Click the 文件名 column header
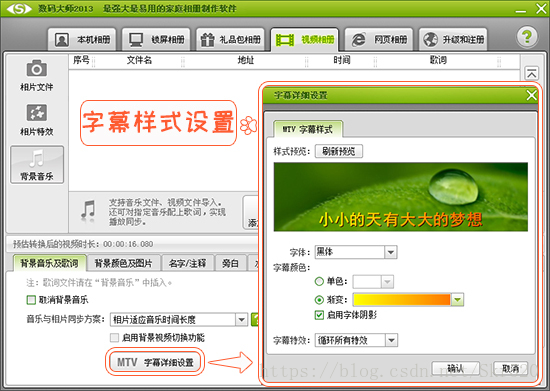The width and height of the screenshot is (550, 391). tap(139, 60)
